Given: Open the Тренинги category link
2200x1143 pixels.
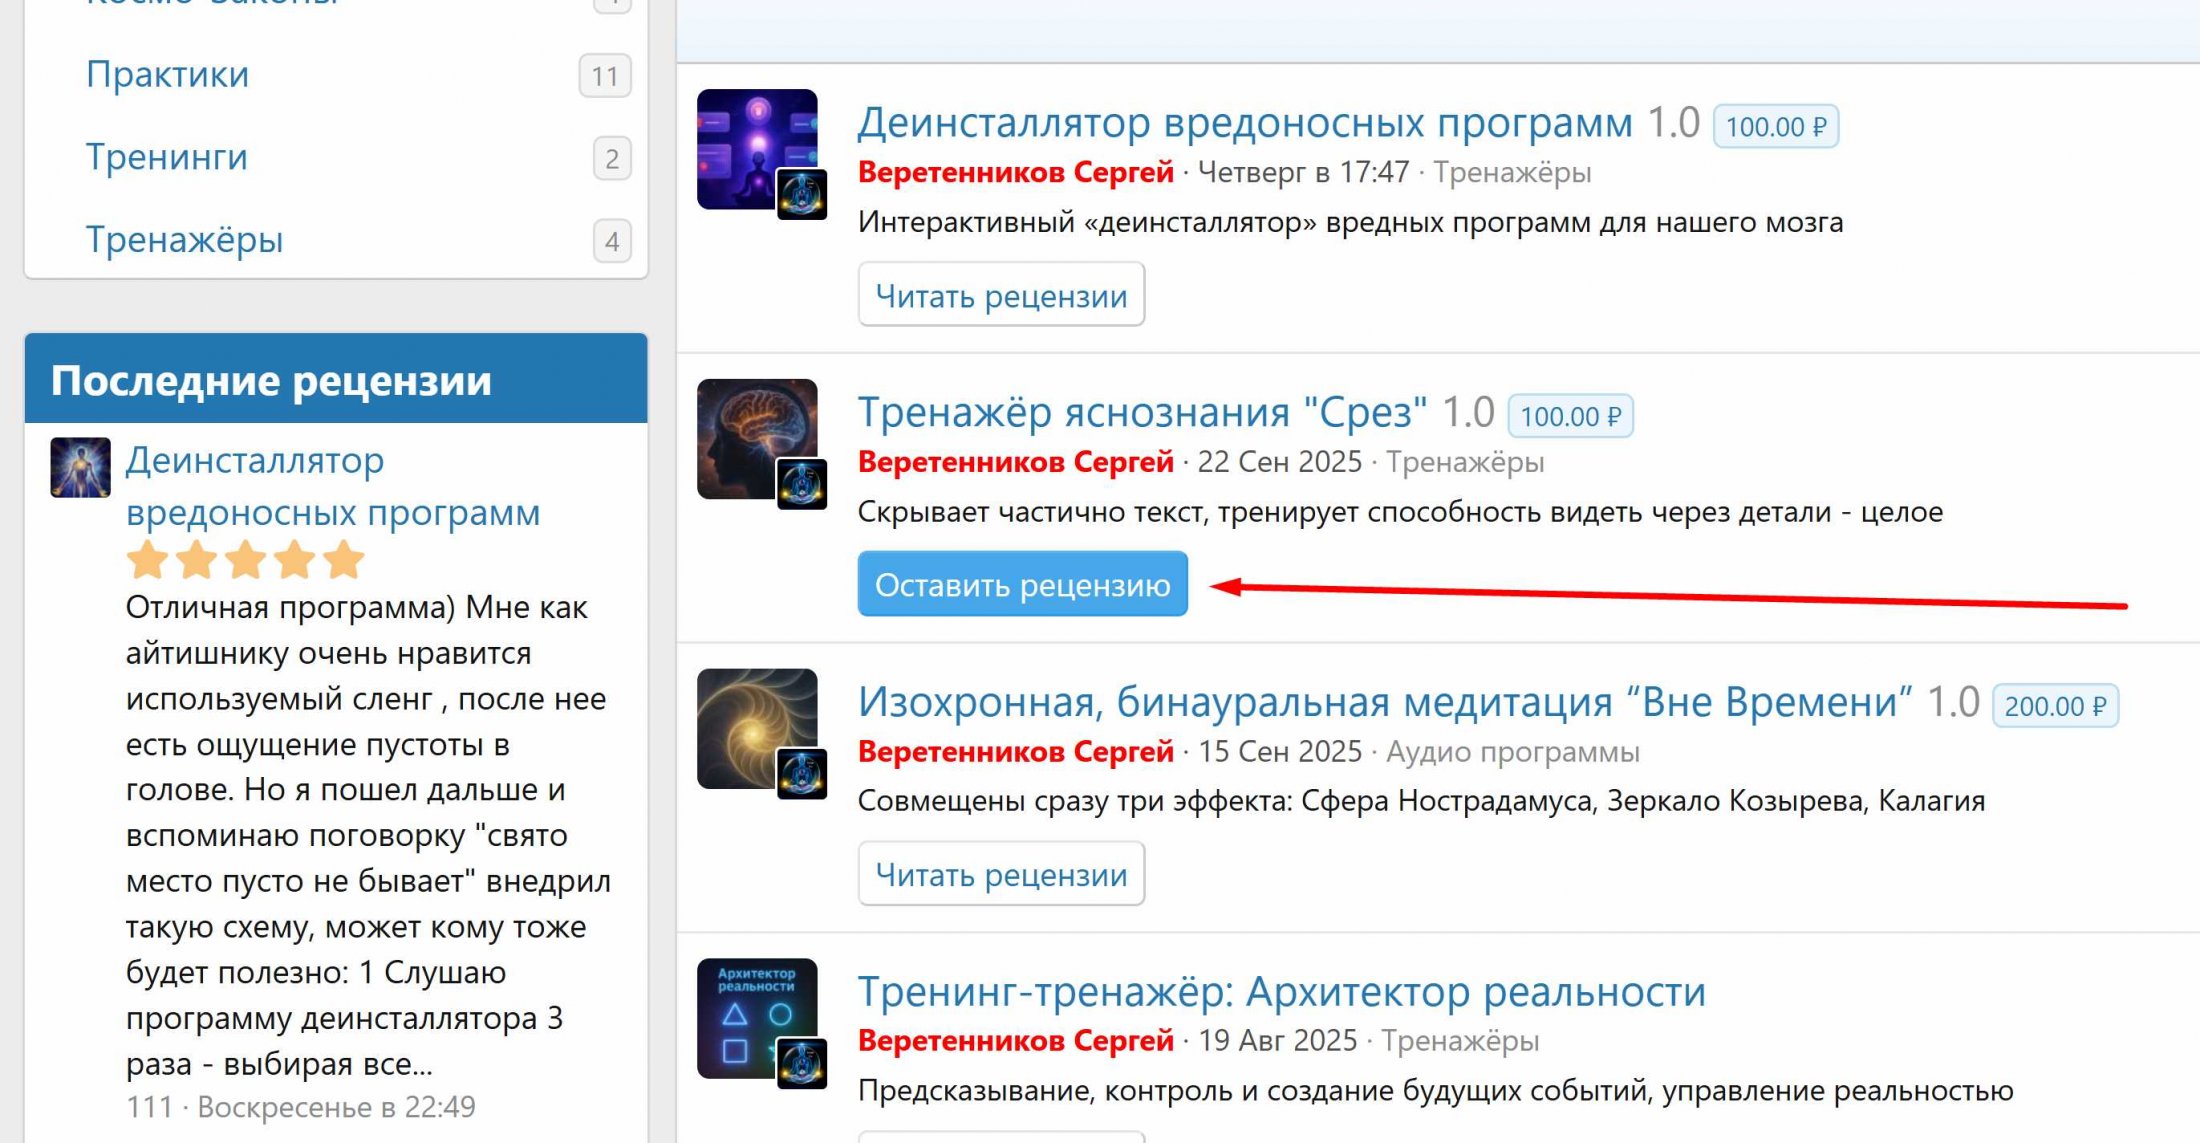Looking at the screenshot, I should coord(166,158).
